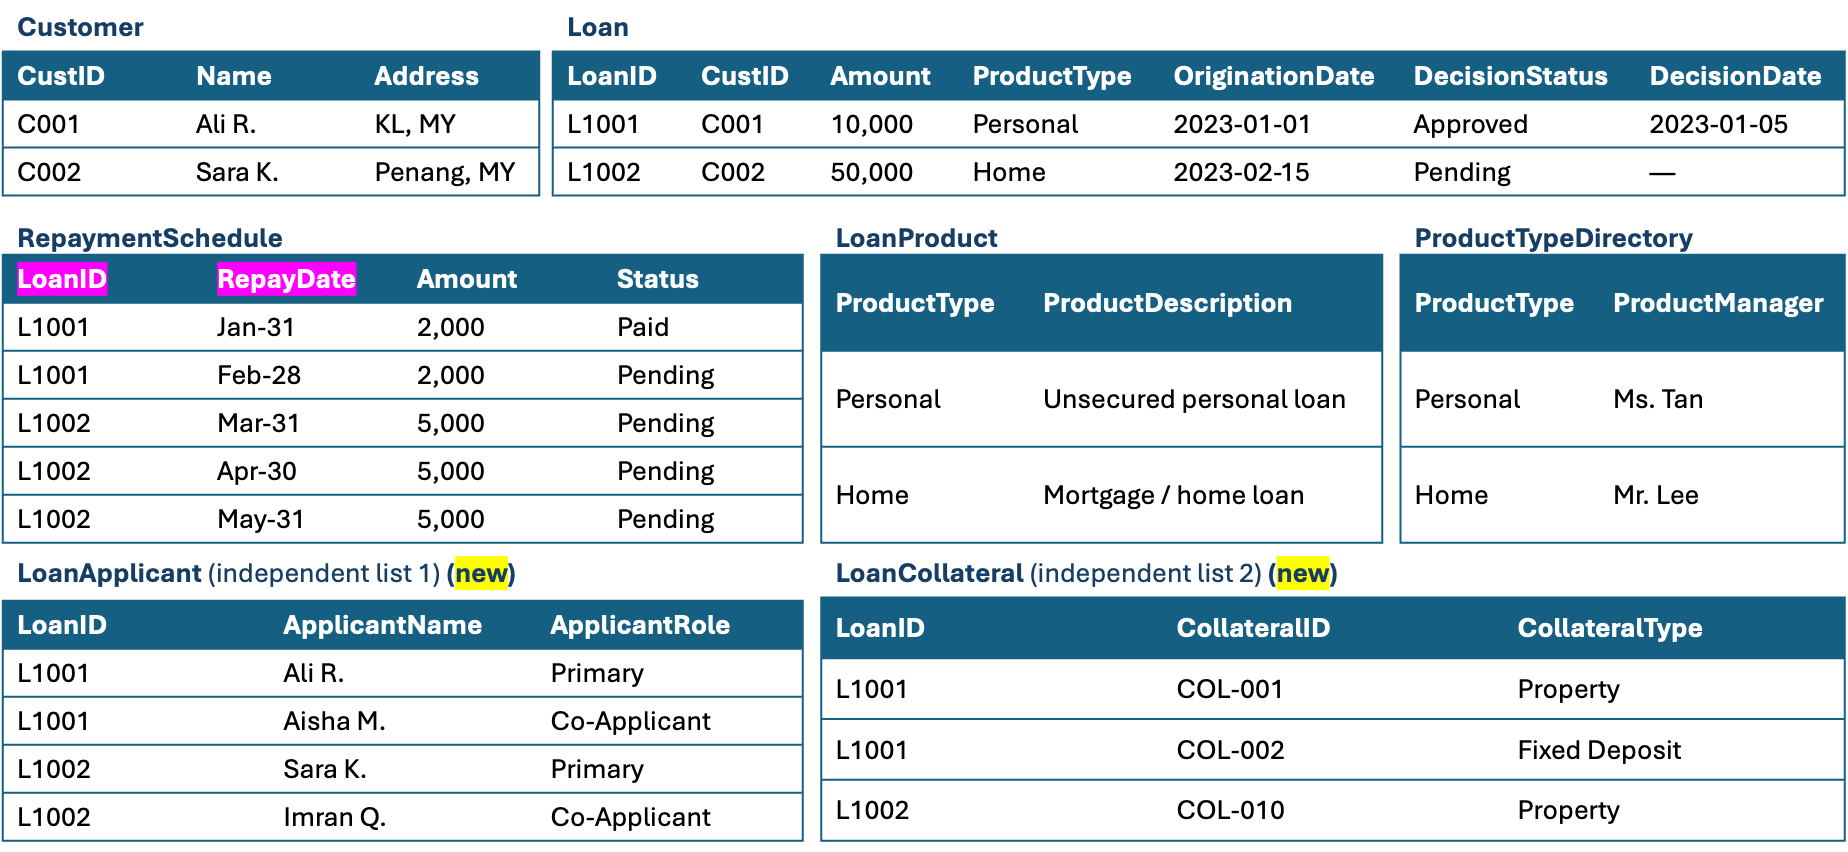Select the "2023-02-15" origination date
Screen dimensions: 1848x852
pyautogui.click(x=1241, y=172)
